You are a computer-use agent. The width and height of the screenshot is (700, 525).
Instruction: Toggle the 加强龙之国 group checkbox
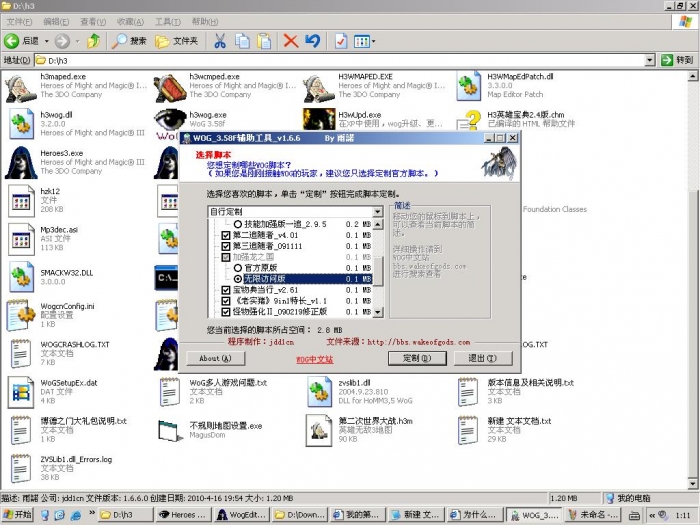[226, 257]
